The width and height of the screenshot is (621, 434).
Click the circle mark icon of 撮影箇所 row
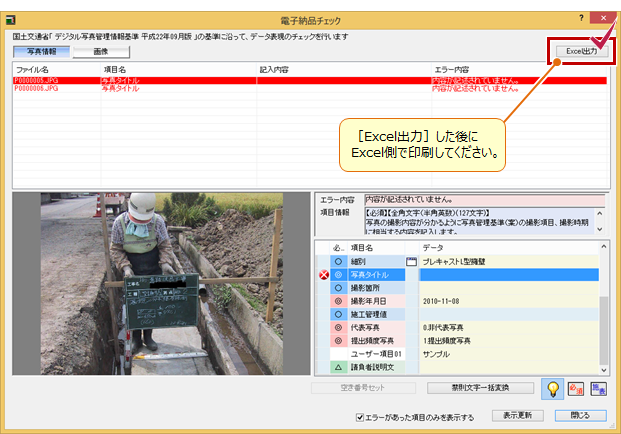(x=338, y=288)
